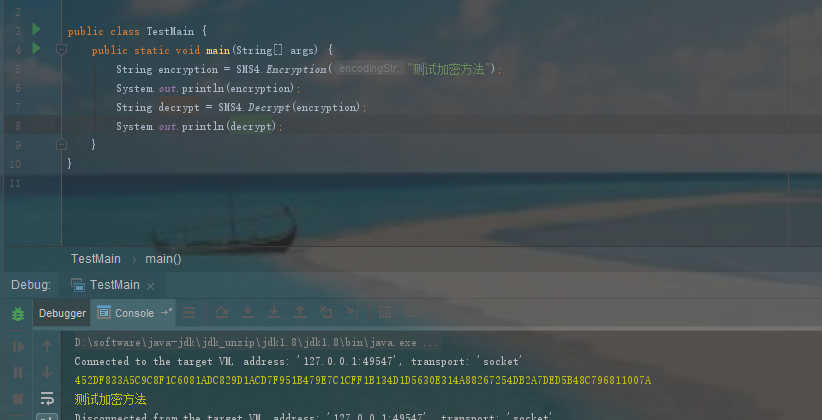The image size is (822, 420).
Task: Pause the debugged program
Action: [18, 372]
